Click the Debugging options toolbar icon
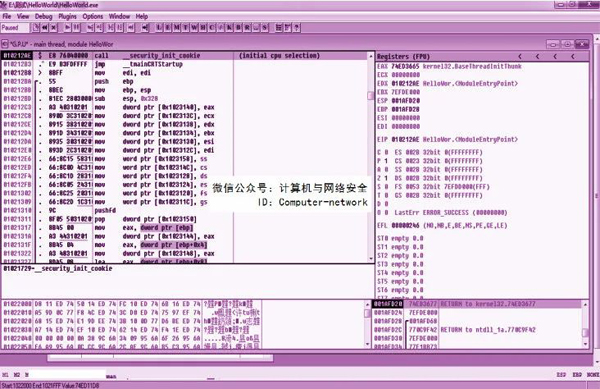The width and height of the screenshot is (600, 389). [279, 28]
